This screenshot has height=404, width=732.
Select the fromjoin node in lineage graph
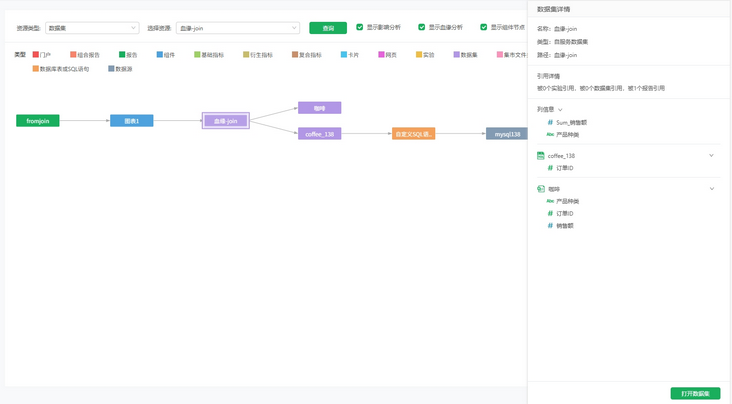(38, 121)
